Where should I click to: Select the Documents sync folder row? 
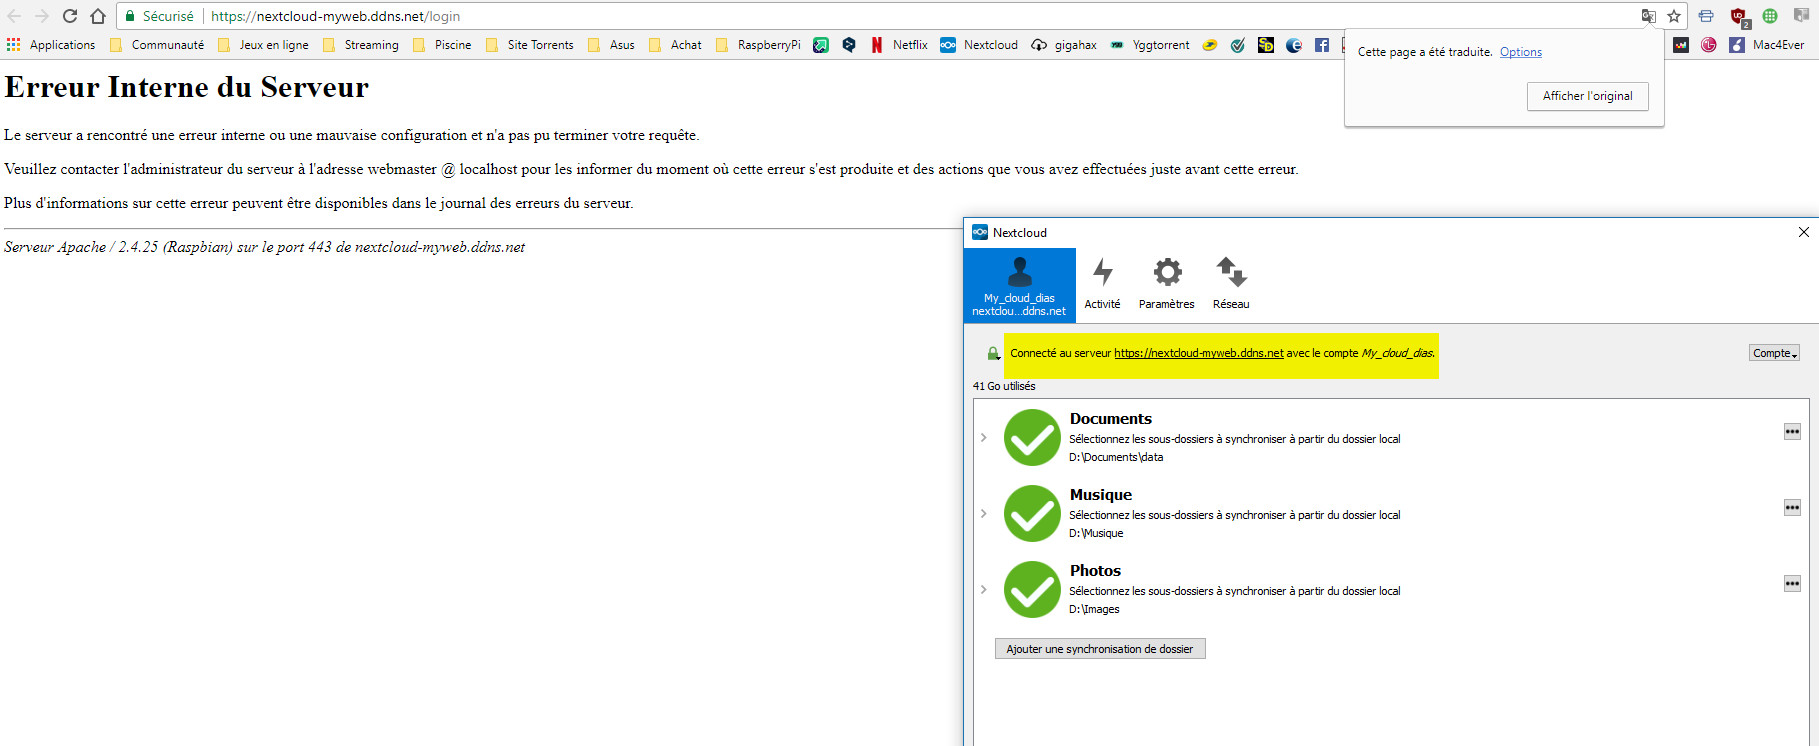(x=1392, y=437)
